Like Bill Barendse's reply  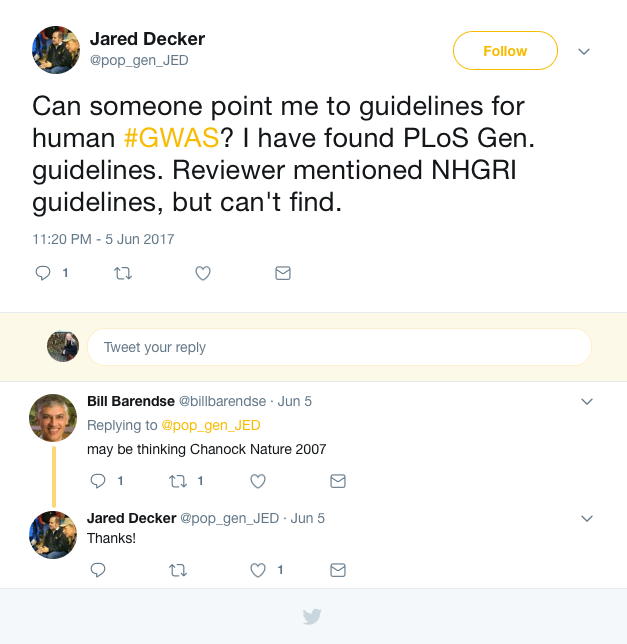(x=257, y=481)
